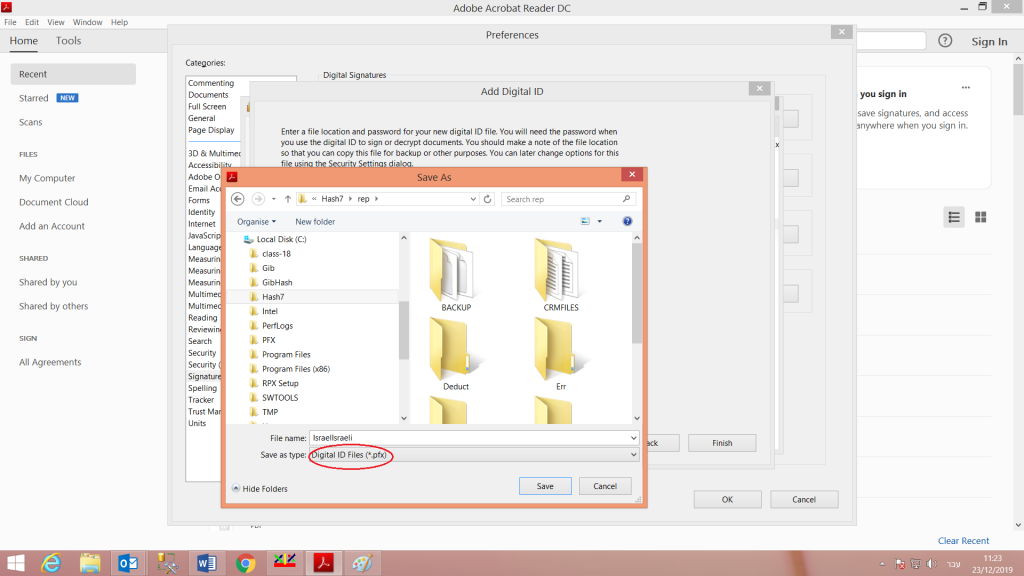The image size is (1024, 576).
Task: Open the Save As help icon
Action: pos(627,221)
